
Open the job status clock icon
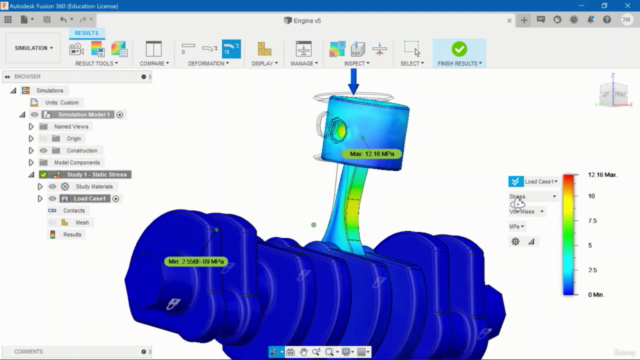click(x=574, y=20)
